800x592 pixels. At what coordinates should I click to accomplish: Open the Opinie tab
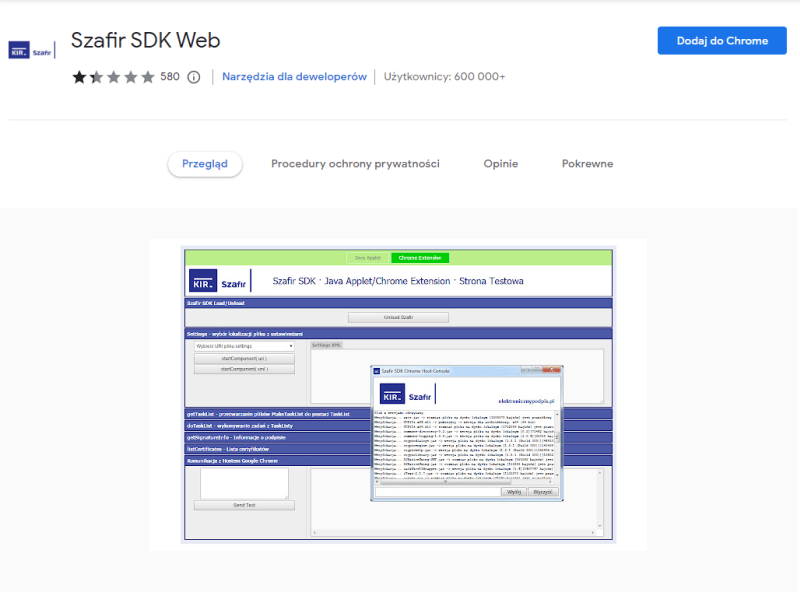(x=501, y=164)
